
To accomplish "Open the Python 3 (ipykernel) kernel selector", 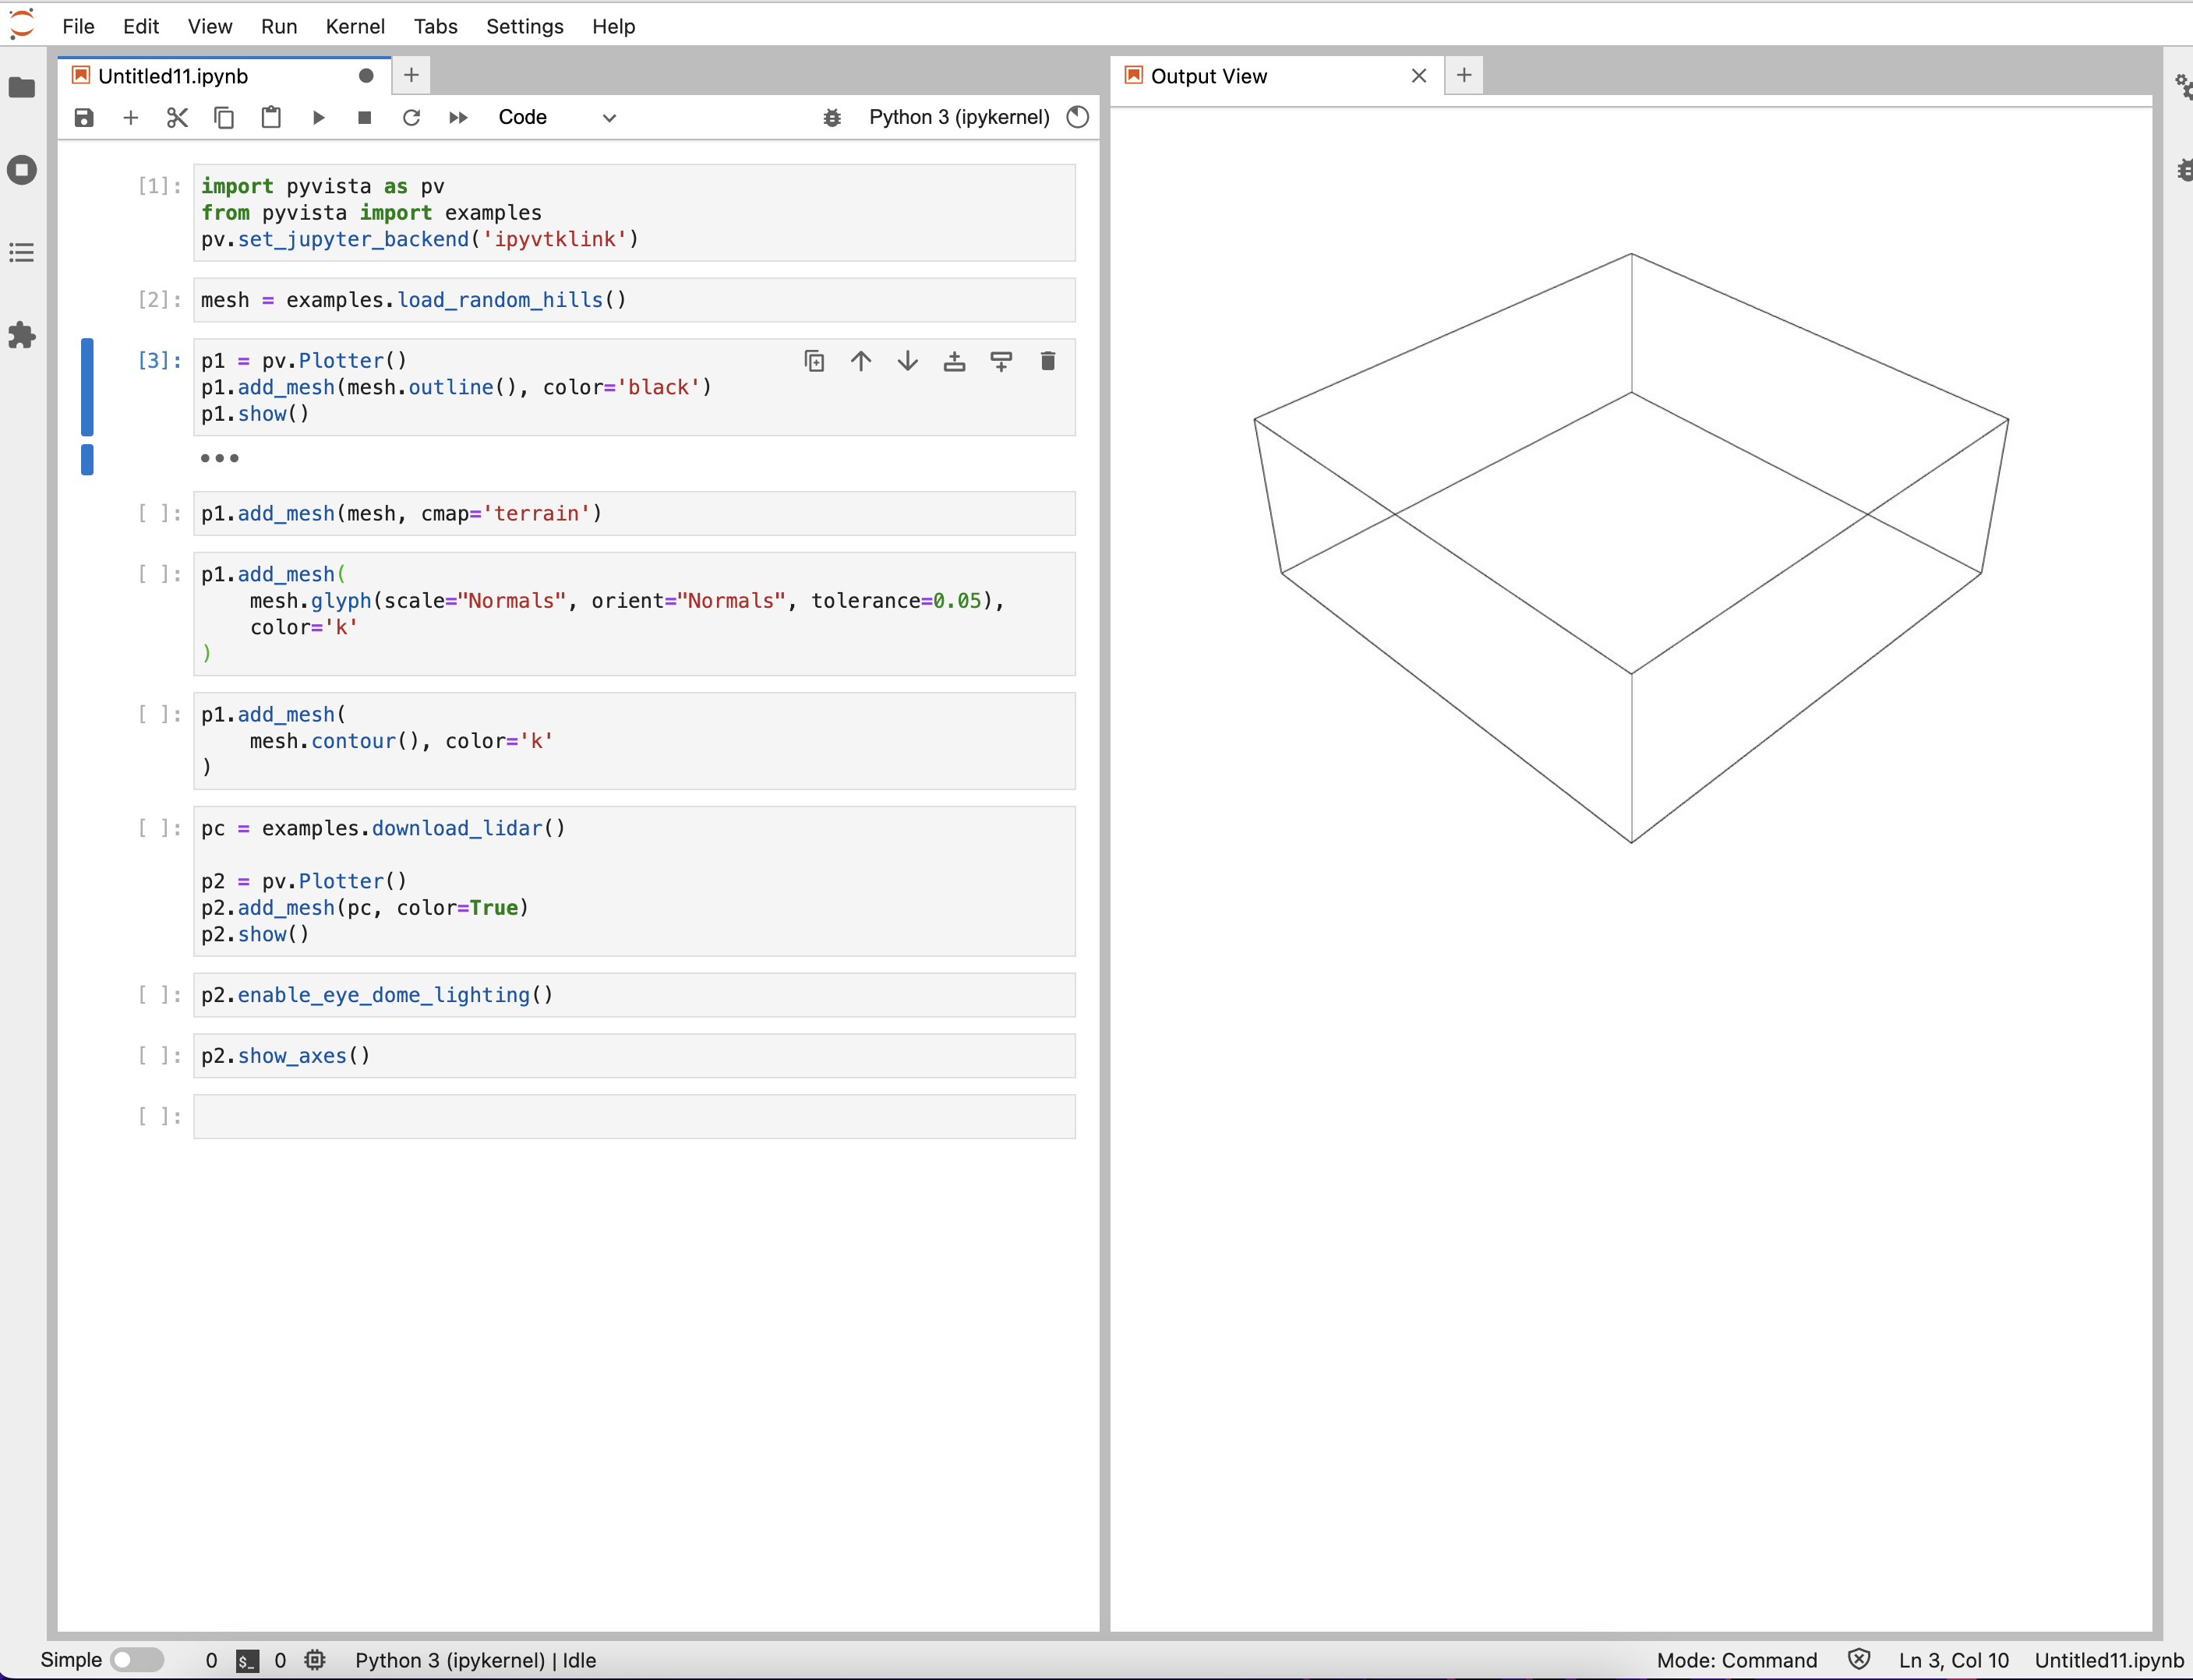I will pyautogui.click(x=957, y=117).
